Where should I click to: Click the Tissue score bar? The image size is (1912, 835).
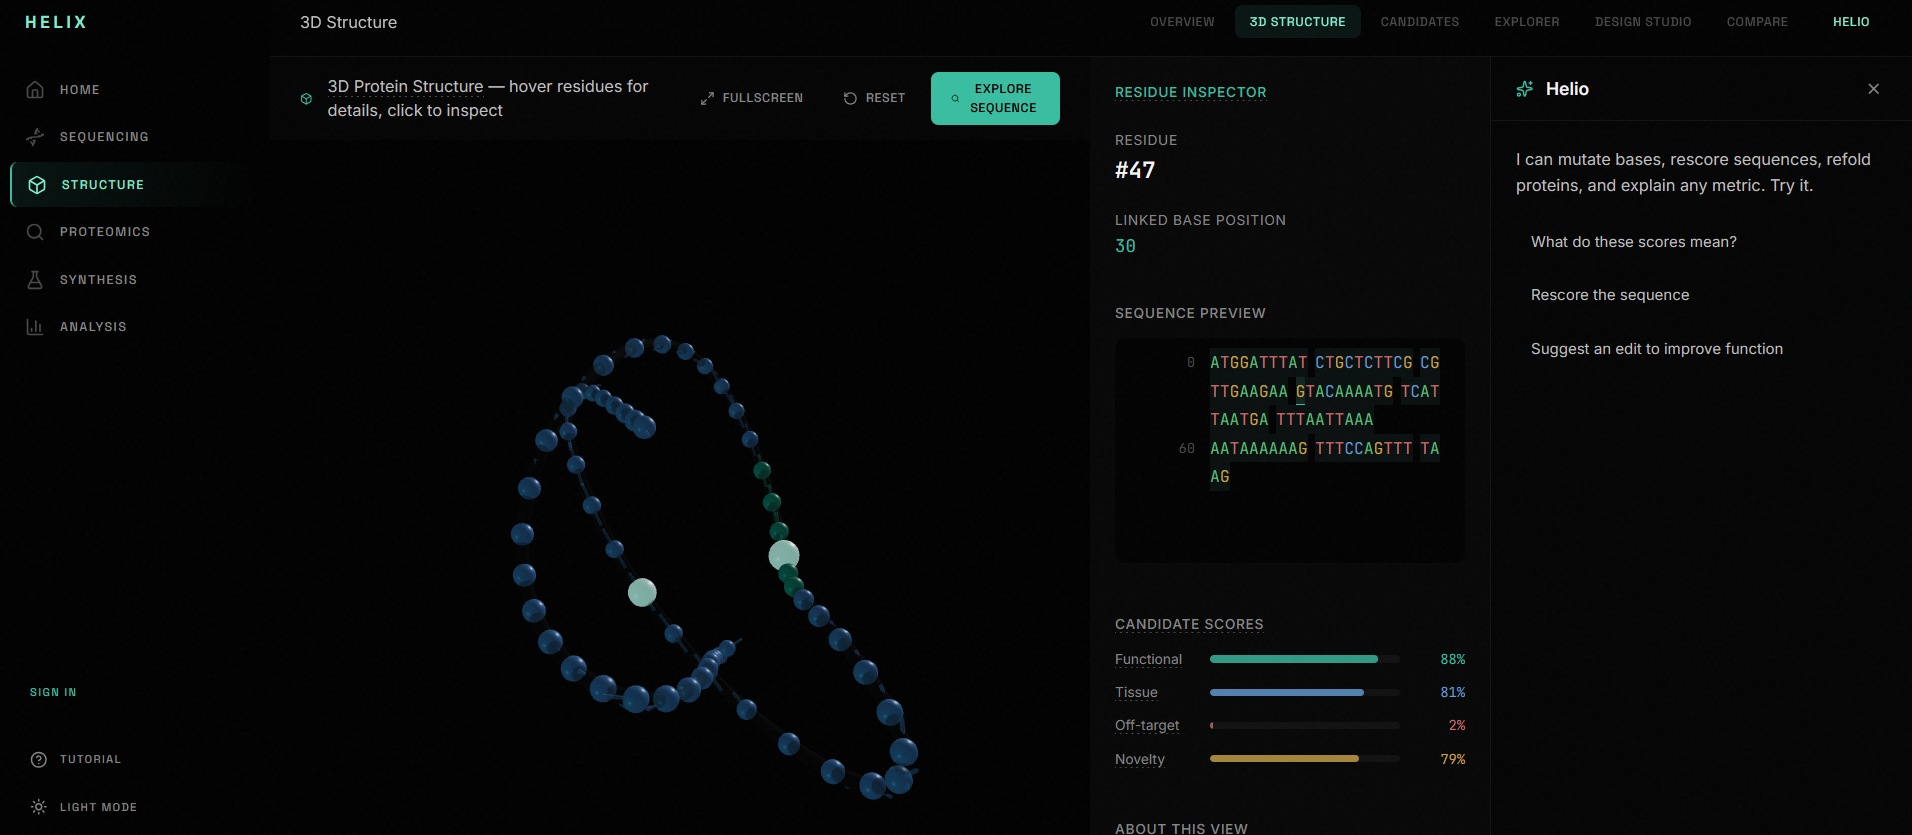1304,692
